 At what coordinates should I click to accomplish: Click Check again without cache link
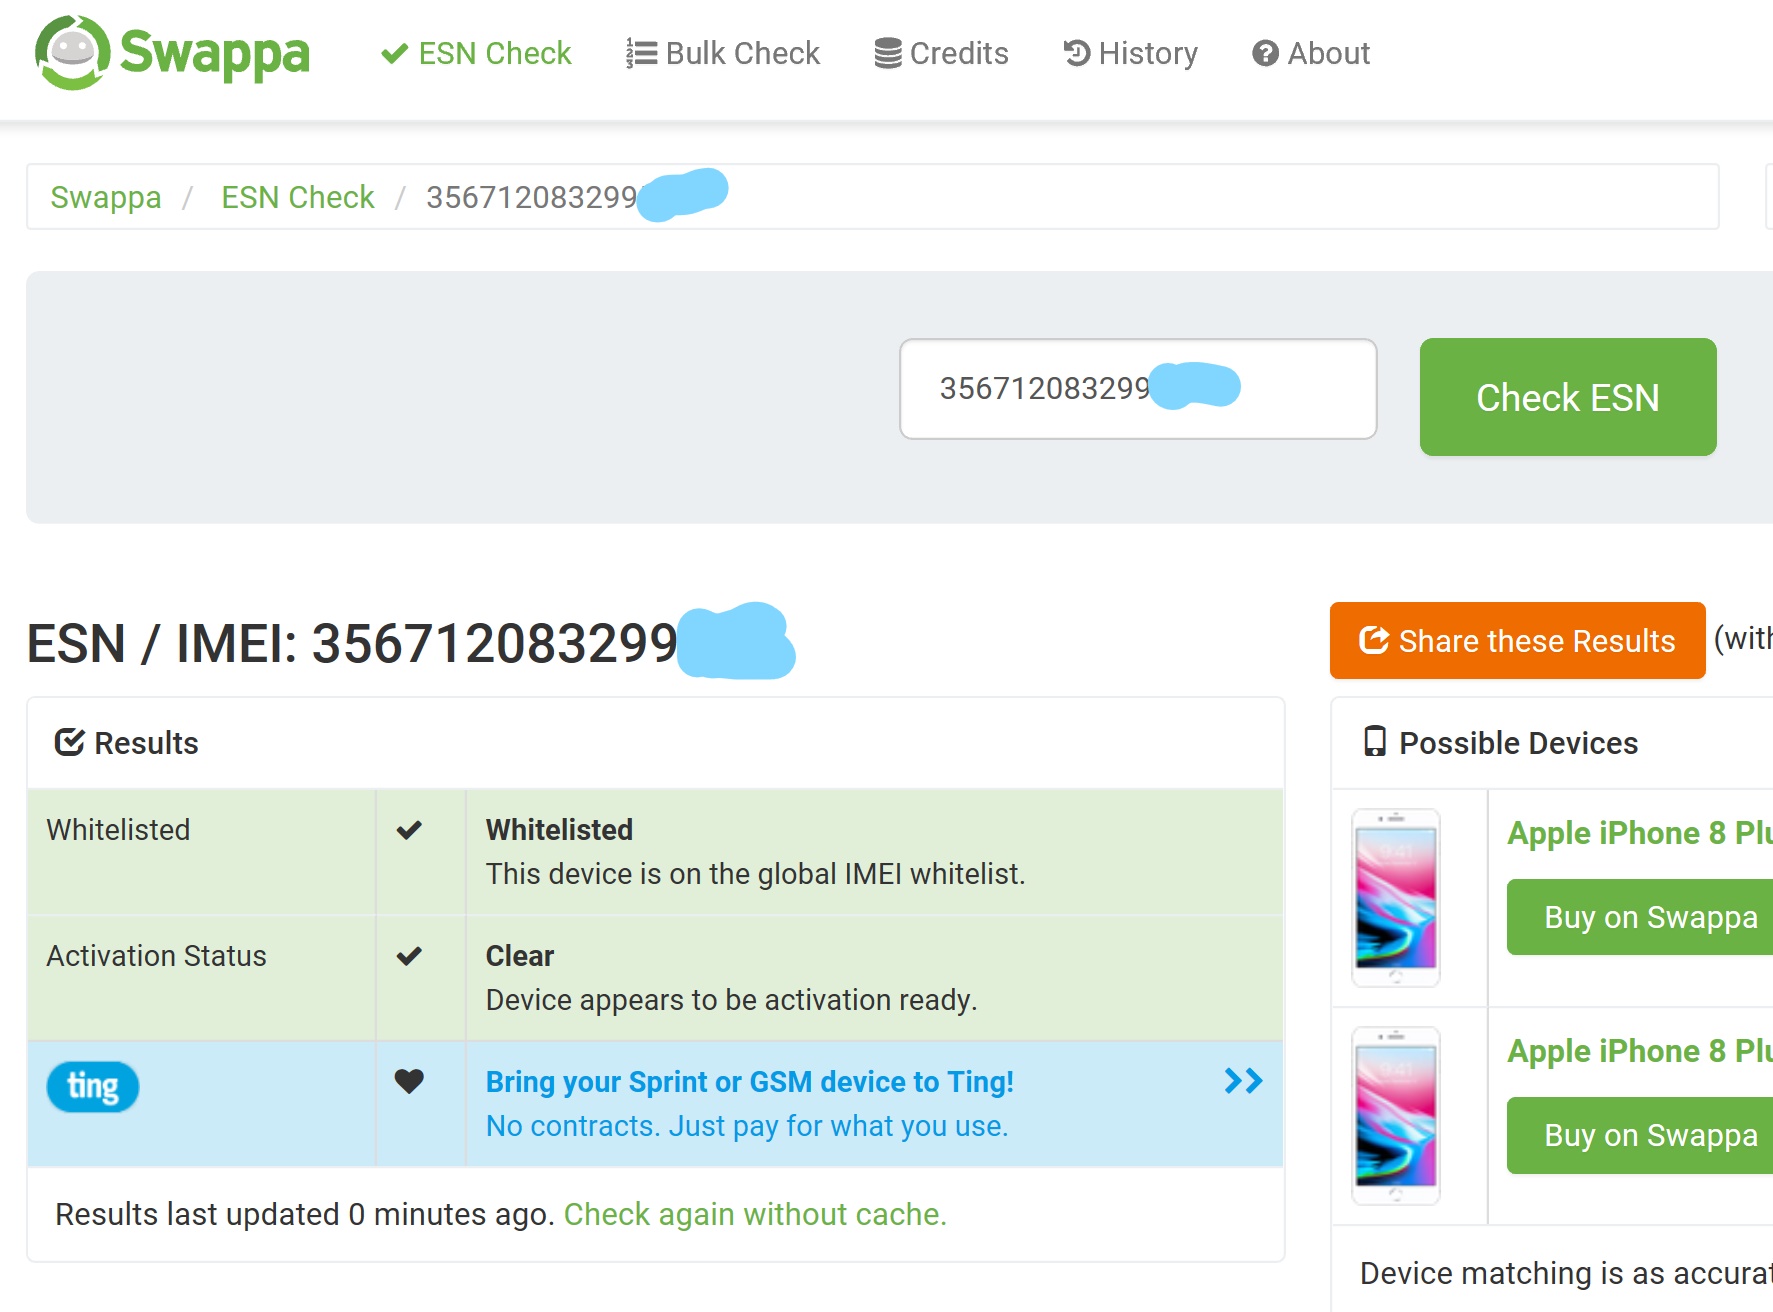coord(755,1214)
